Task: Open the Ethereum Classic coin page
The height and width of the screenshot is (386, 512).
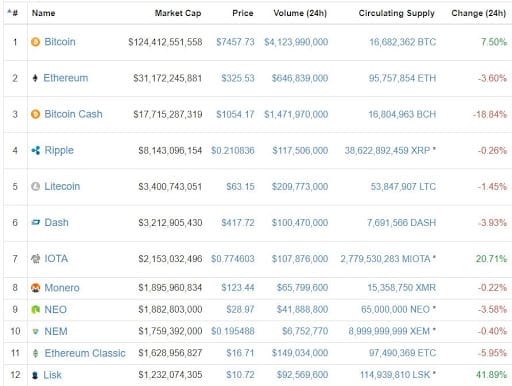Action: 85,353
